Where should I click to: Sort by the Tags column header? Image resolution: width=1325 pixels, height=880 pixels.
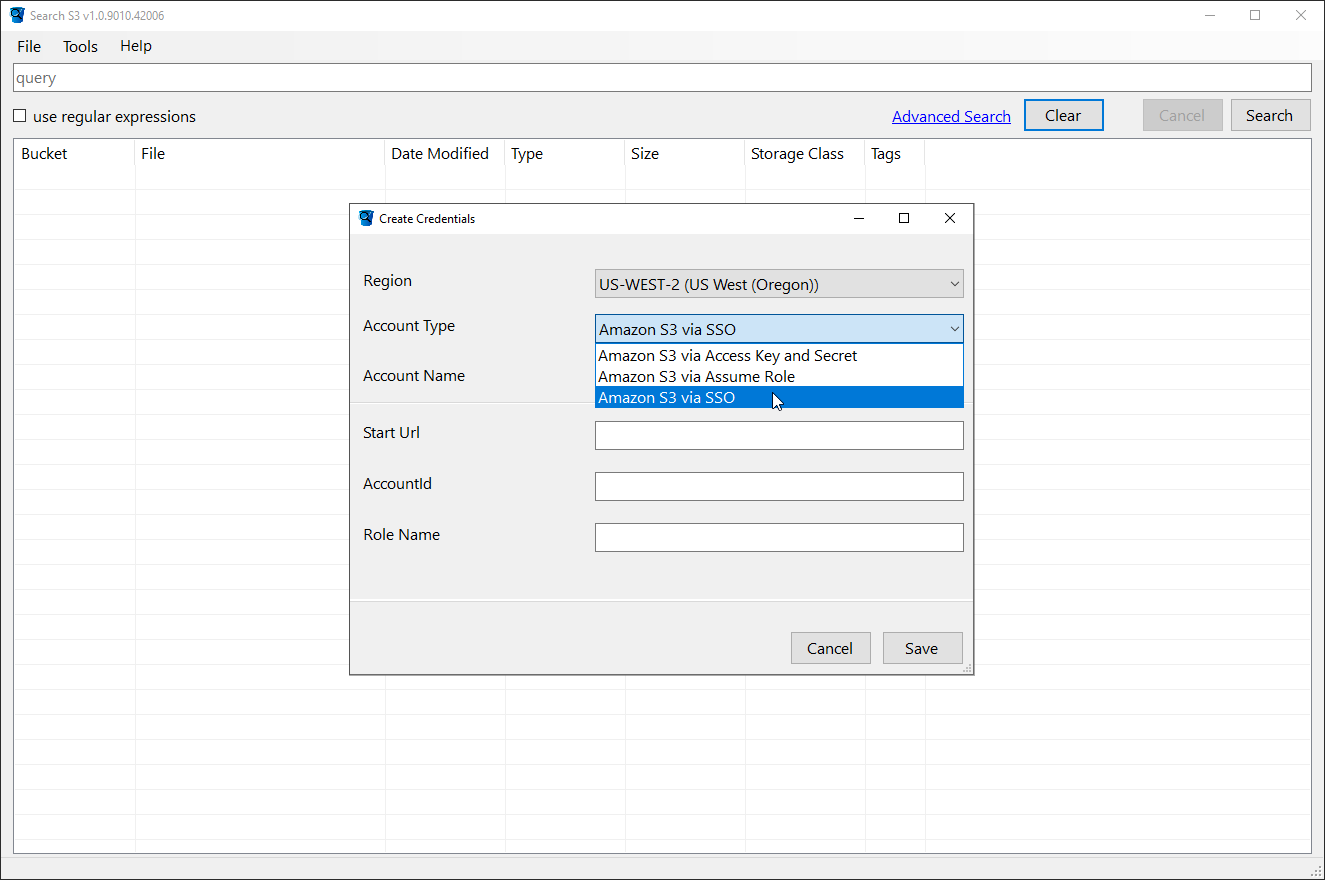point(895,154)
